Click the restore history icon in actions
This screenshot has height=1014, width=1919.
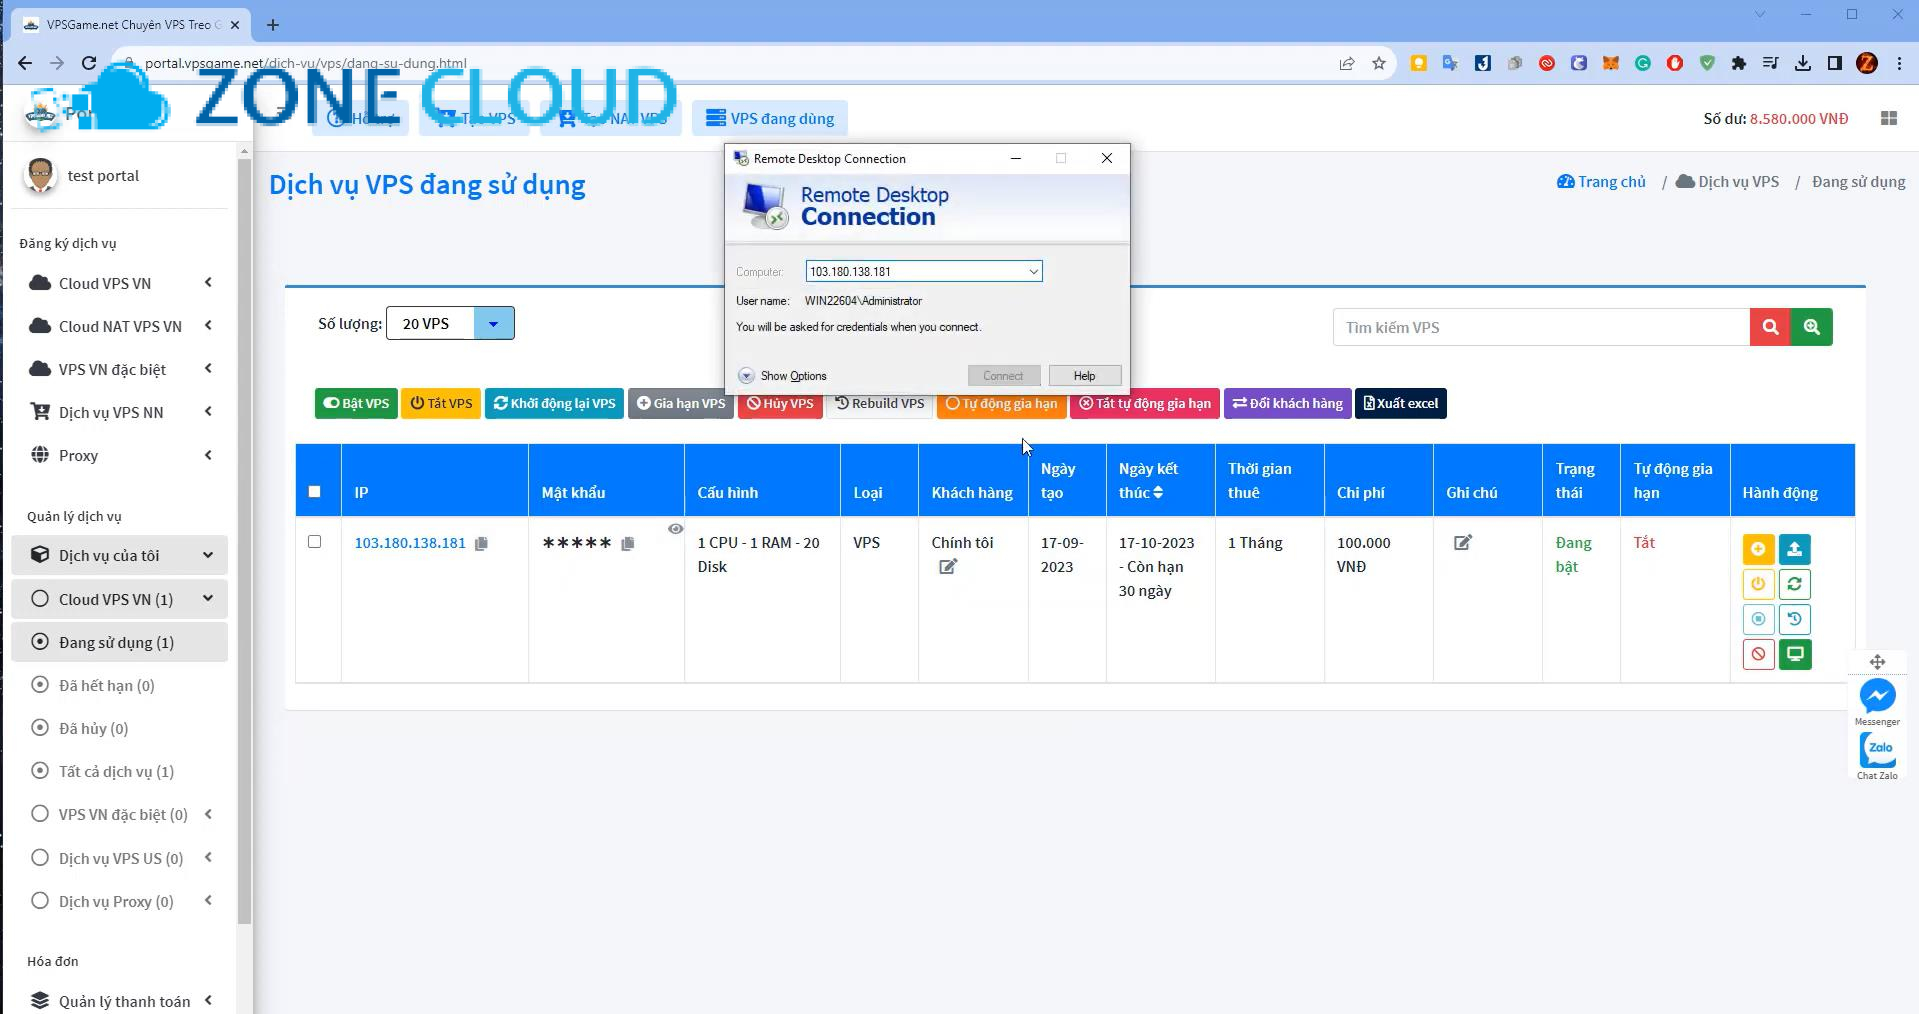[x=1794, y=619]
